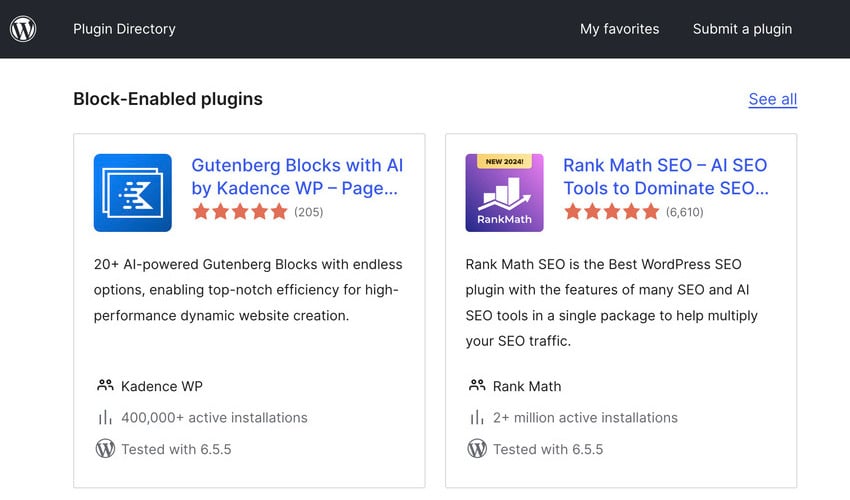This screenshot has width=850, height=500.
Task: Click bar chart icon beside 400,000+ installations
Action: (x=105, y=418)
